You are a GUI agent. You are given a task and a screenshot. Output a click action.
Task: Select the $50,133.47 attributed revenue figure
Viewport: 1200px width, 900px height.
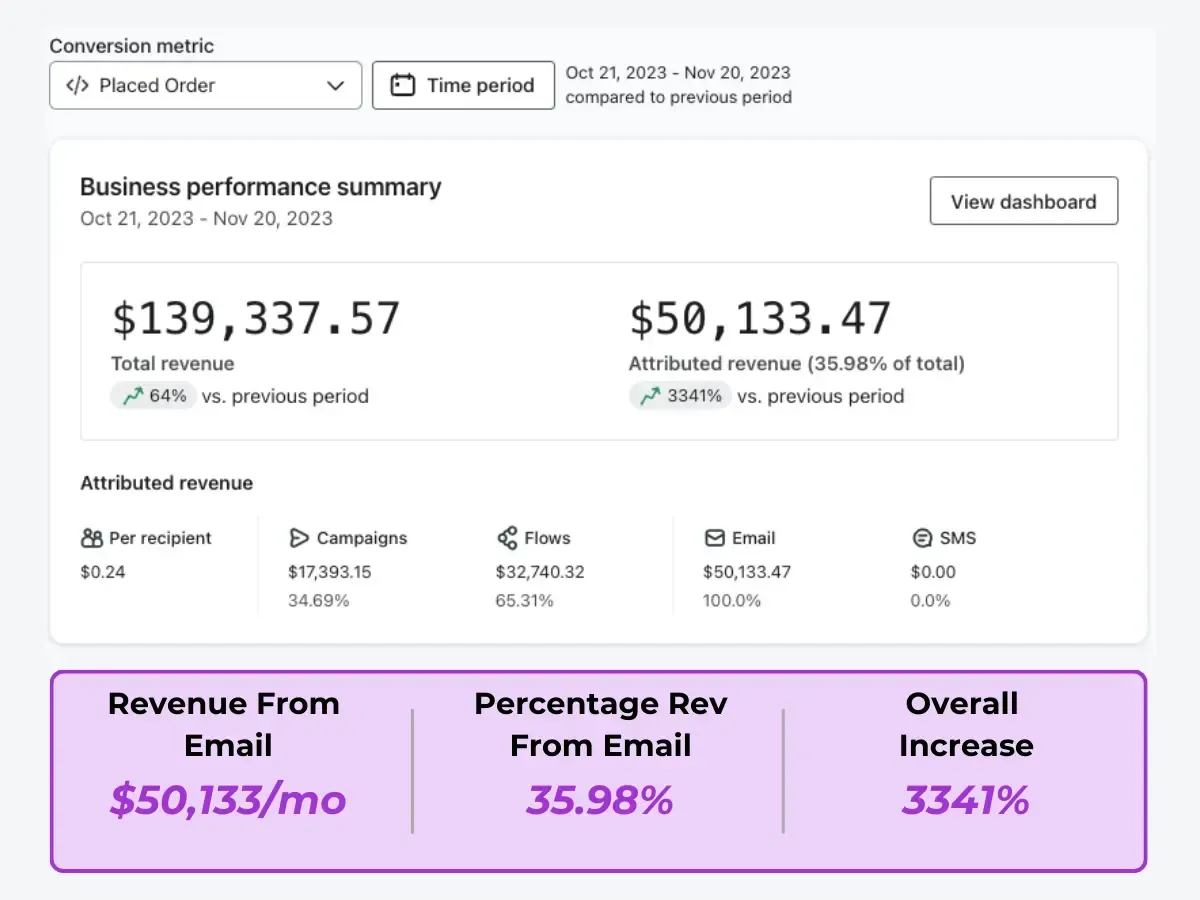click(x=760, y=319)
